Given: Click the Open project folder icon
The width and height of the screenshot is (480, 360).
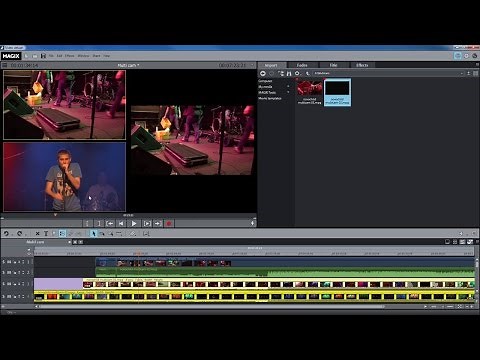Looking at the screenshot, I should click(x=35, y=56).
